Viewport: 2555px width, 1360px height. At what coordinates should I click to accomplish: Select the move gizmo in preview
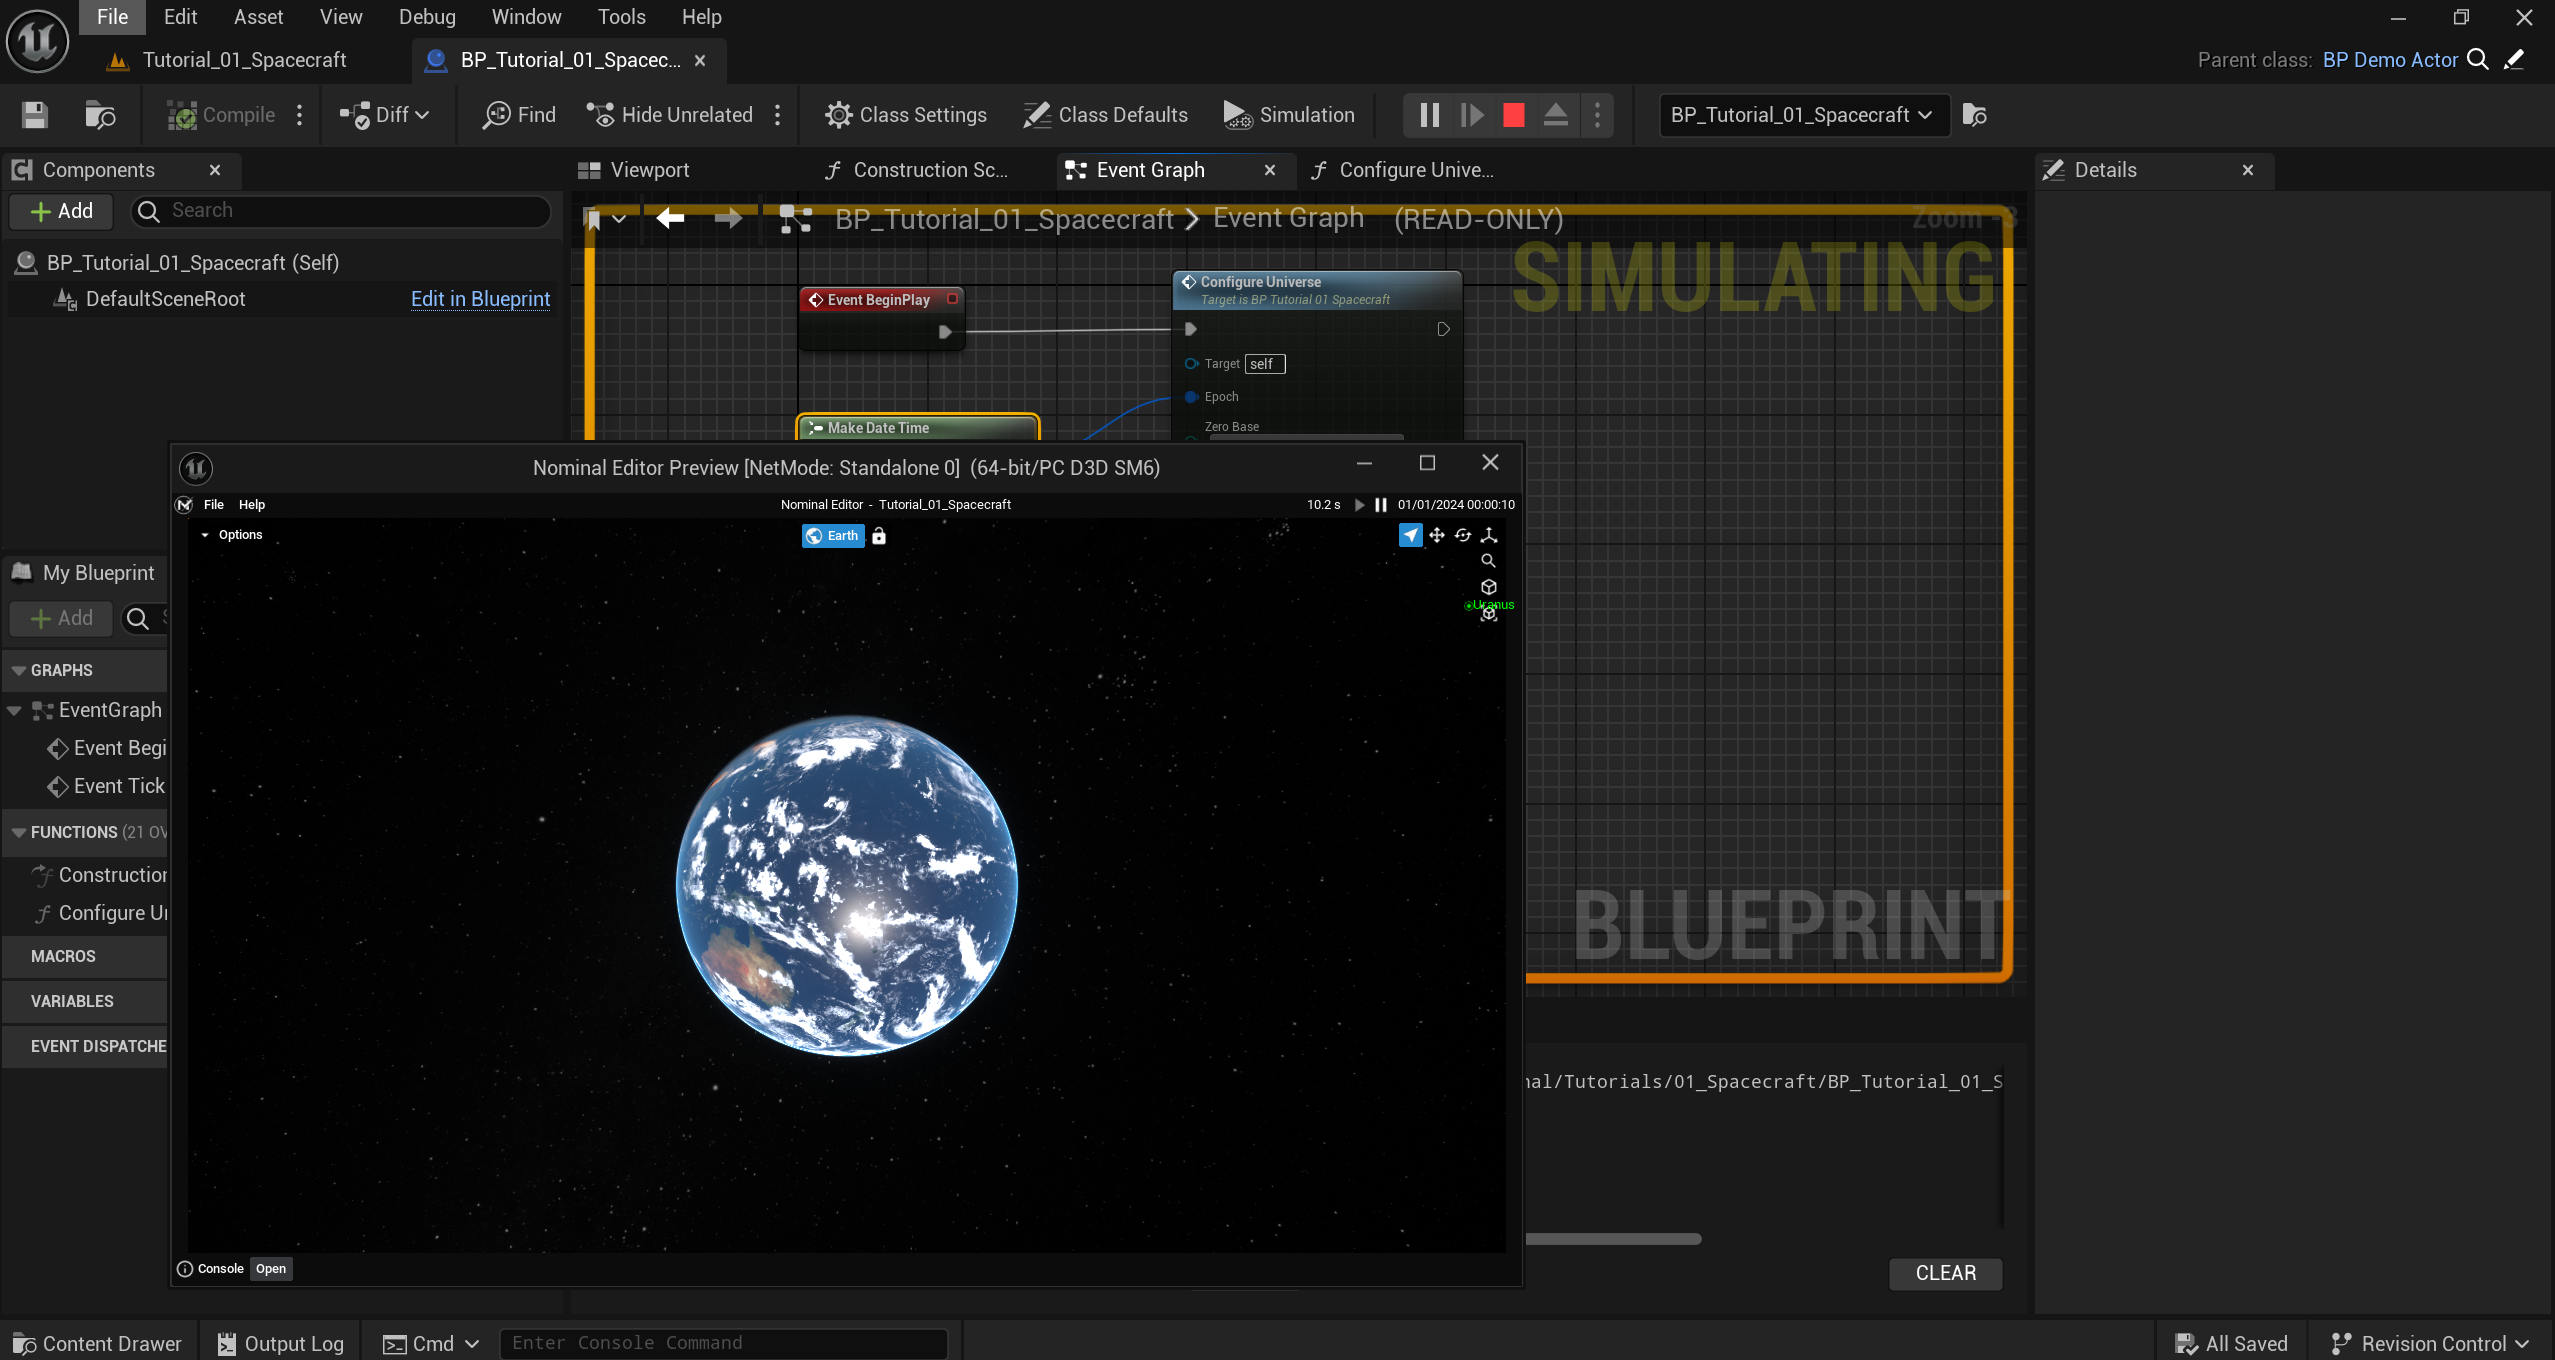(x=1436, y=535)
